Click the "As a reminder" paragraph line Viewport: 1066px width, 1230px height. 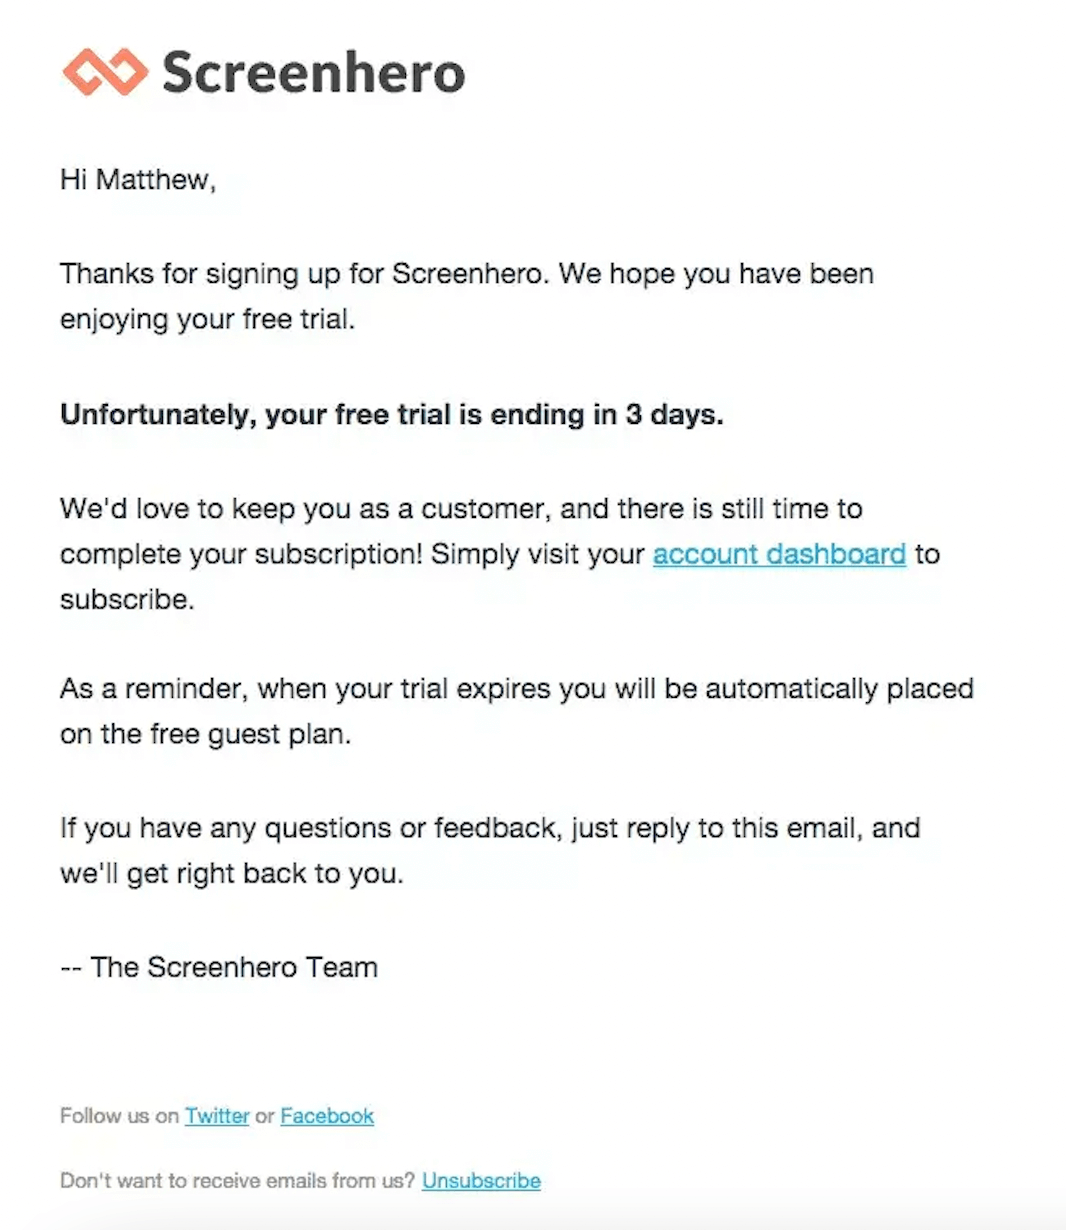(x=516, y=689)
